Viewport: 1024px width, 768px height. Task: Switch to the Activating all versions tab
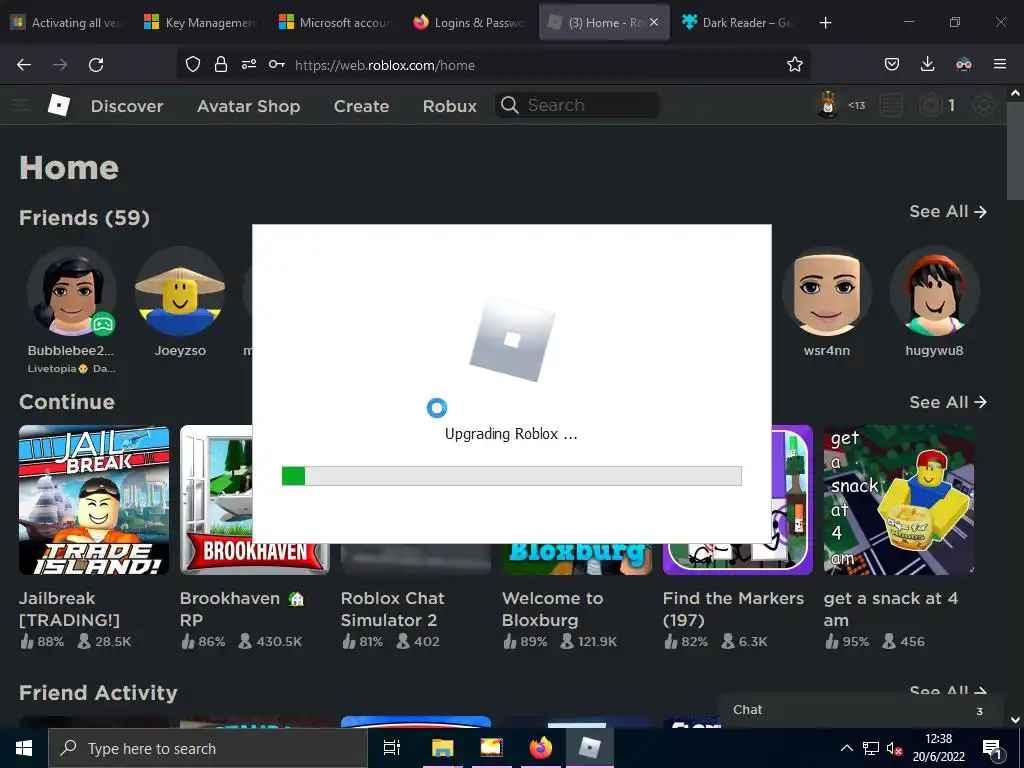[x=65, y=23]
